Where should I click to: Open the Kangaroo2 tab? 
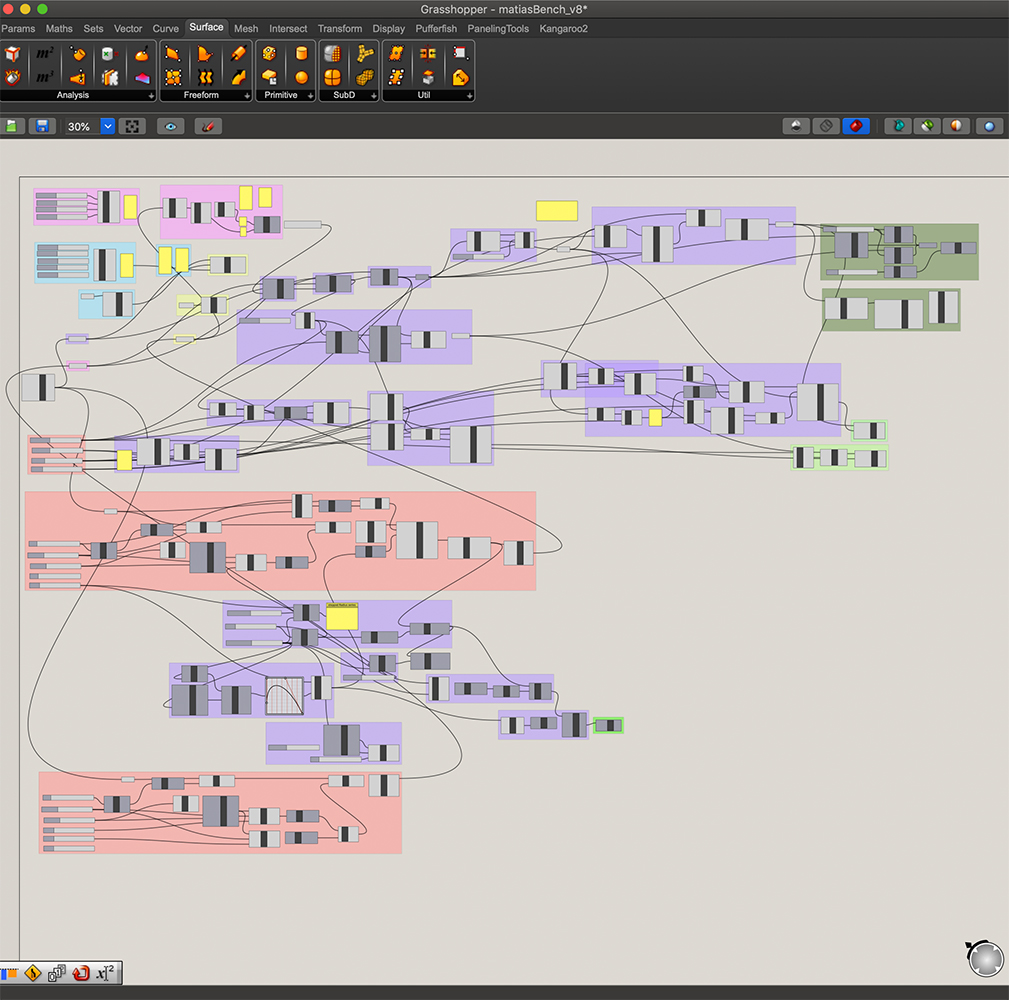pos(564,29)
